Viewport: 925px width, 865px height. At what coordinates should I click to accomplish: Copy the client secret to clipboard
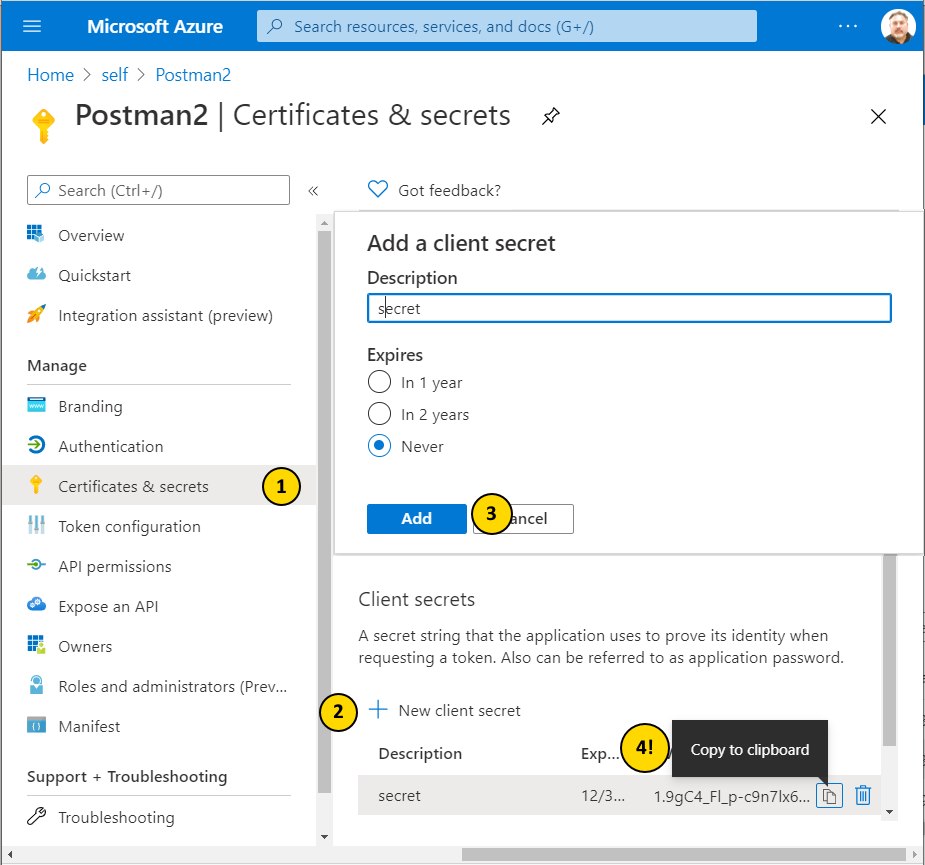coord(829,795)
